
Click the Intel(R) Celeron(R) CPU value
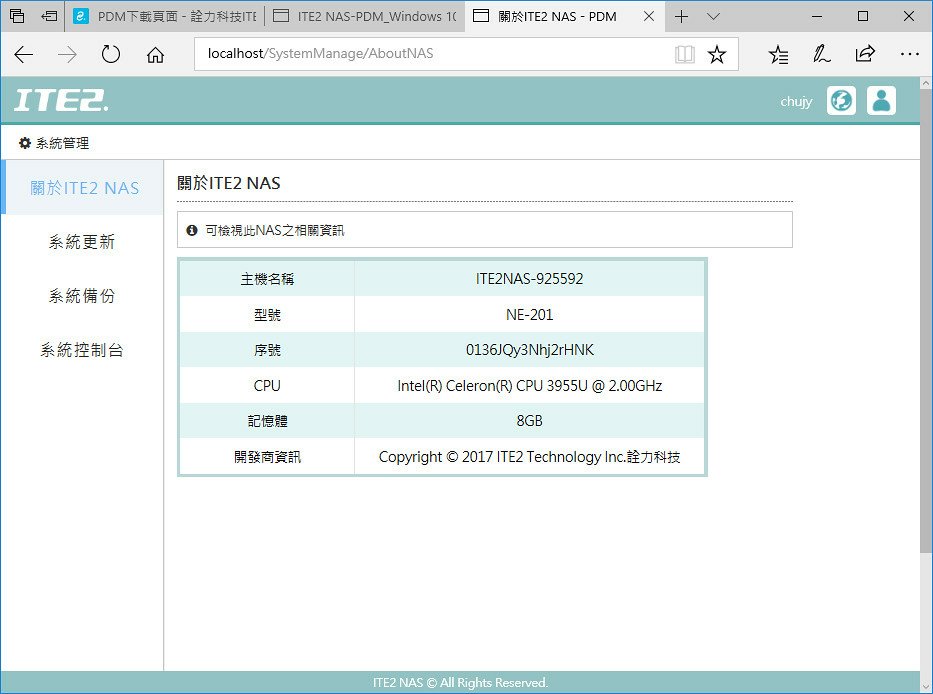tap(530, 386)
